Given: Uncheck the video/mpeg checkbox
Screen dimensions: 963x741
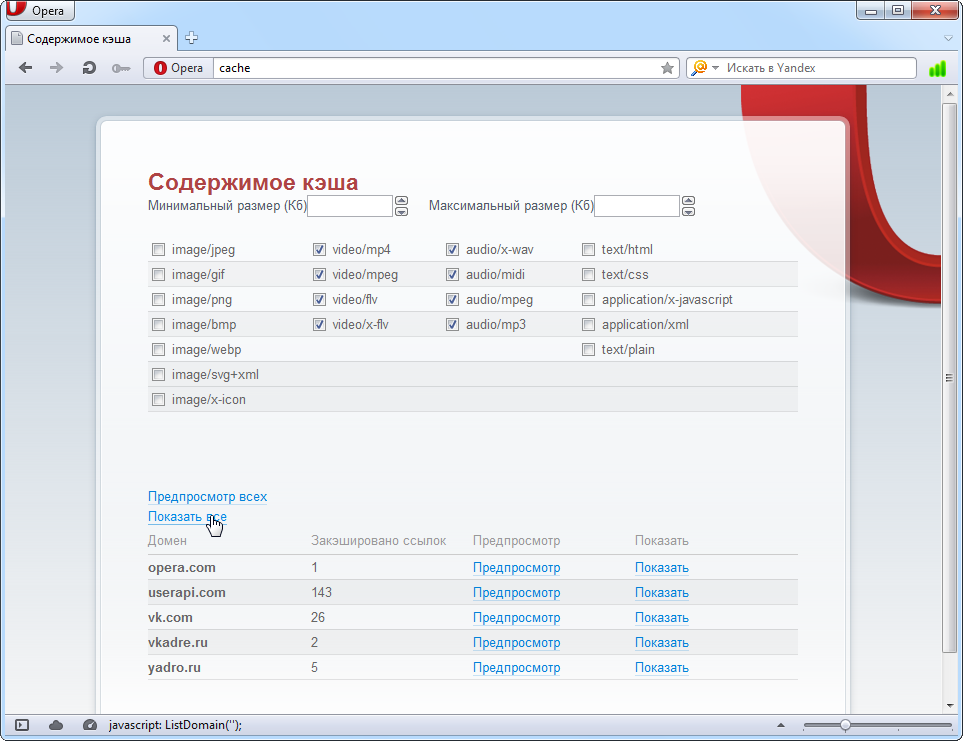Looking at the screenshot, I should point(319,274).
